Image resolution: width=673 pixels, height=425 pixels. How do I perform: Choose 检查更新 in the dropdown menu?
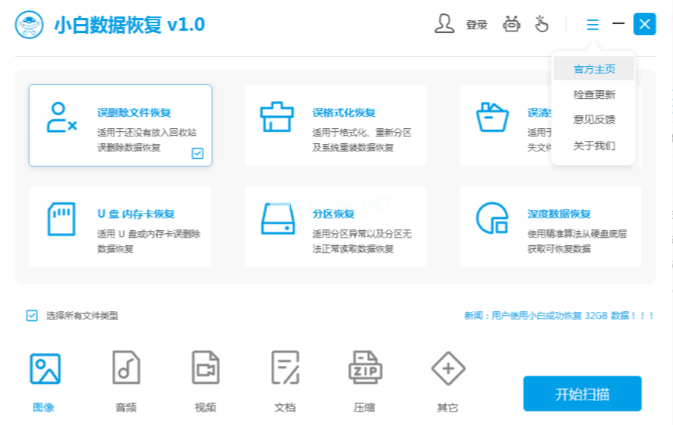[594, 95]
